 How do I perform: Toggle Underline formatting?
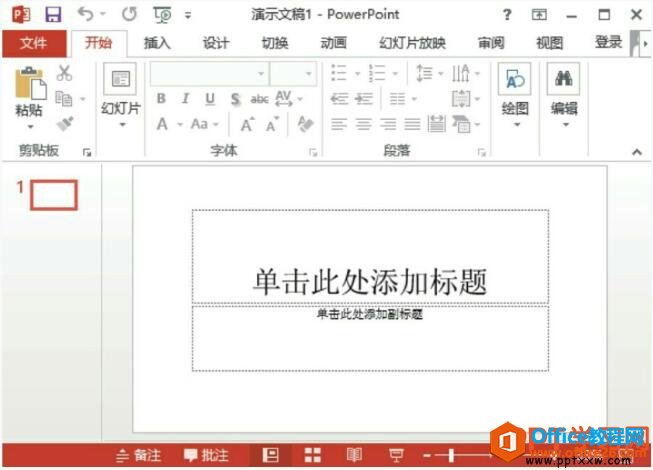[x=210, y=99]
